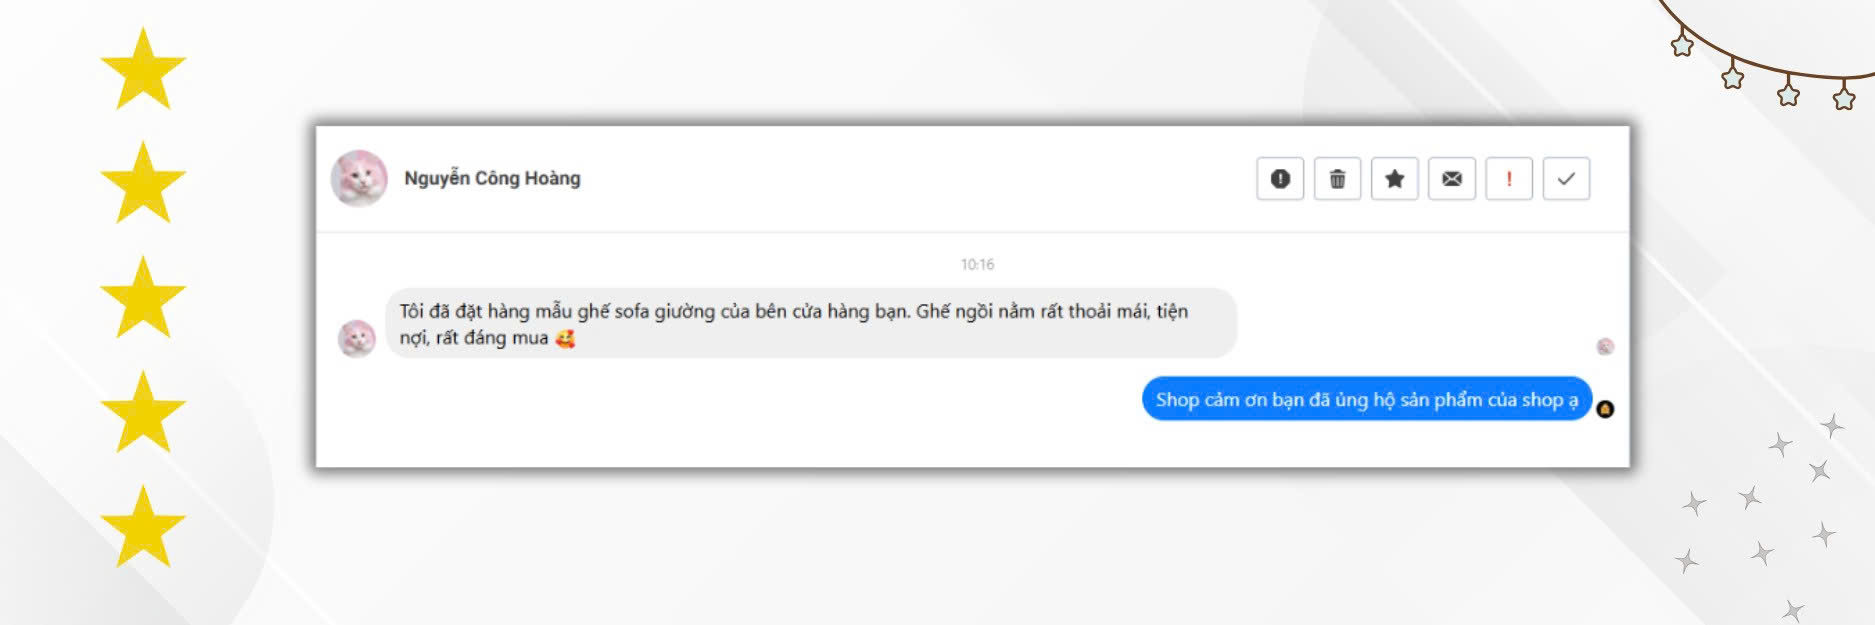Click the shop status icon beside blue reply
The width and height of the screenshot is (1875, 625).
pyautogui.click(x=1605, y=409)
